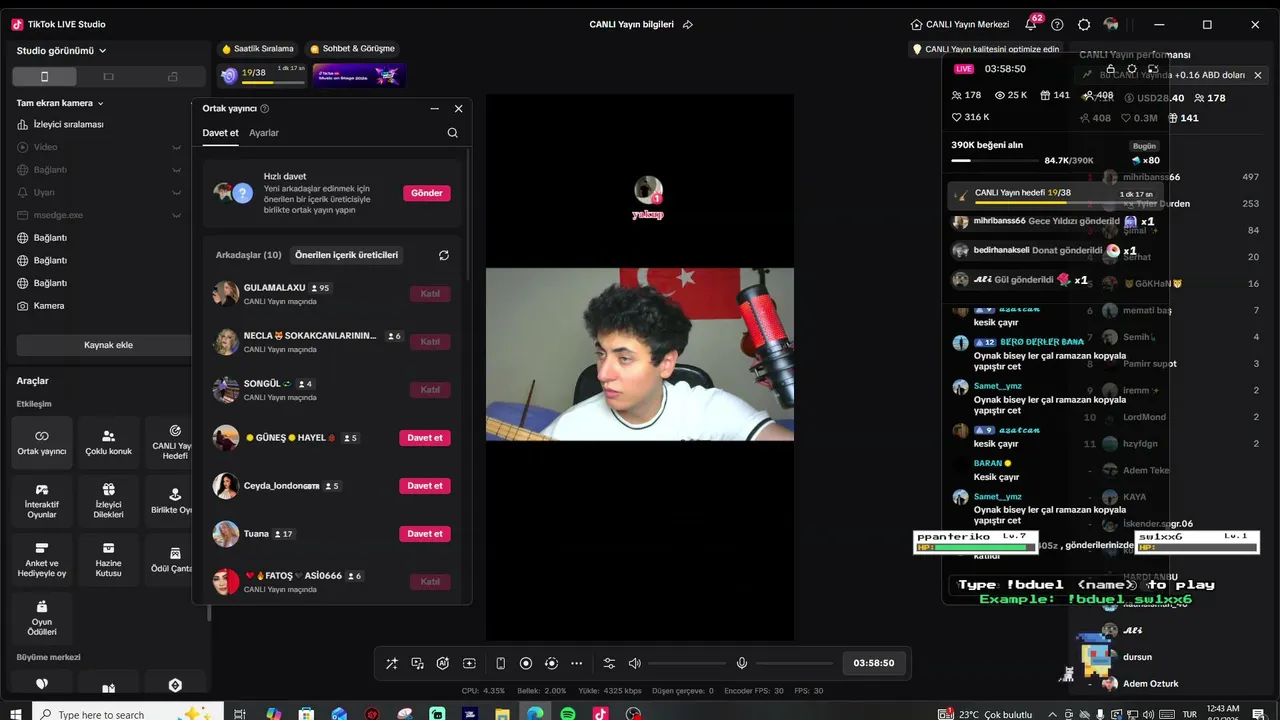Open the Çoklu konuk tool
Viewport: 1280px width, 720px height.
pyautogui.click(x=108, y=443)
